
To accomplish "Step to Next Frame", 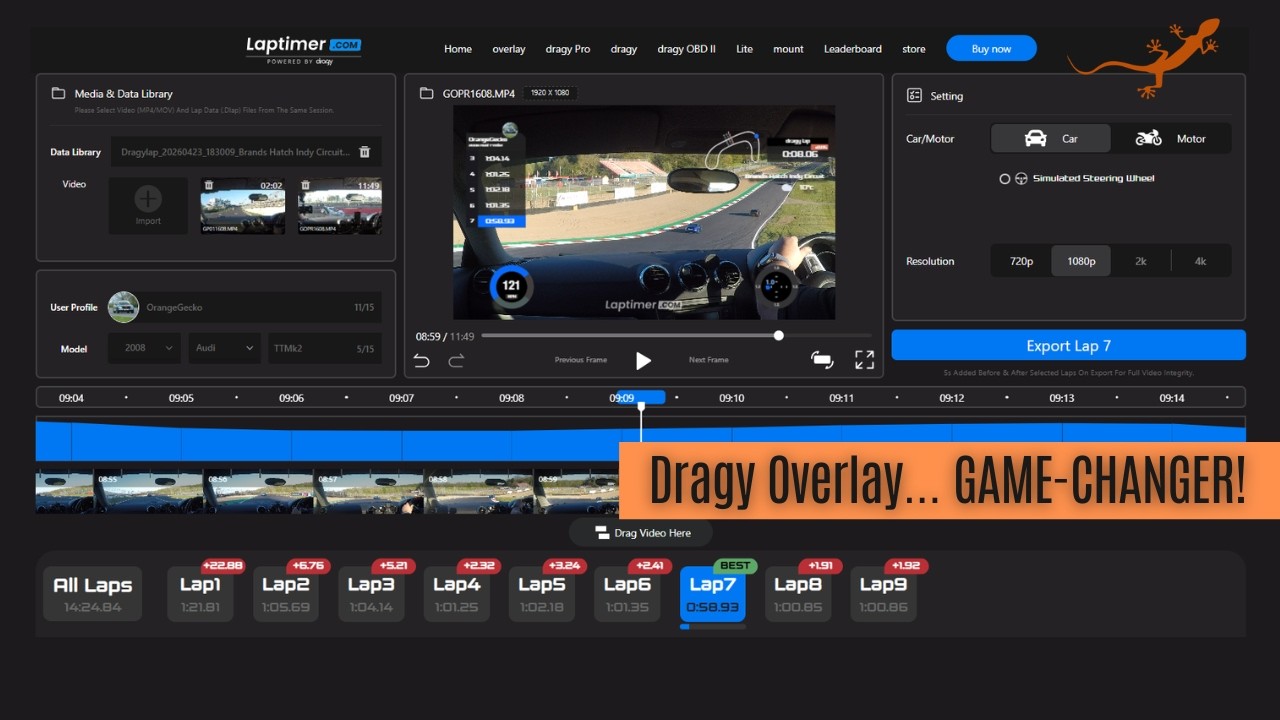I will coord(709,360).
